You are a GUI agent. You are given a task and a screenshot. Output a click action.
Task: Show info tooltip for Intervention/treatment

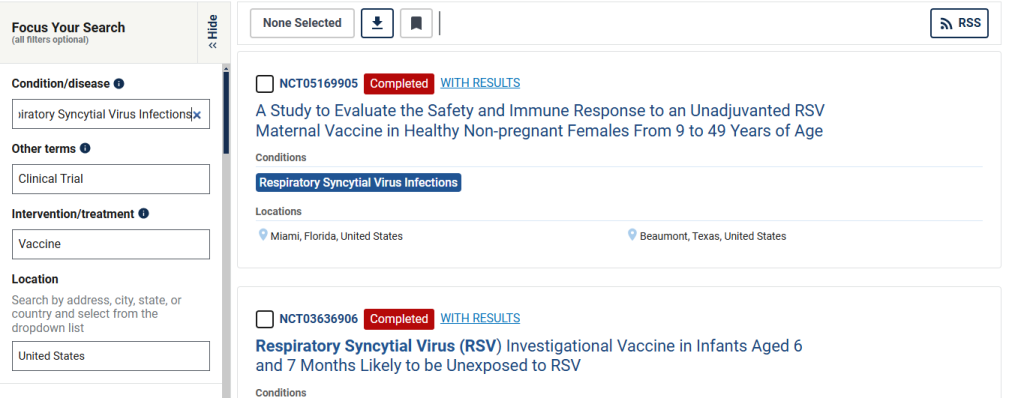point(144,214)
